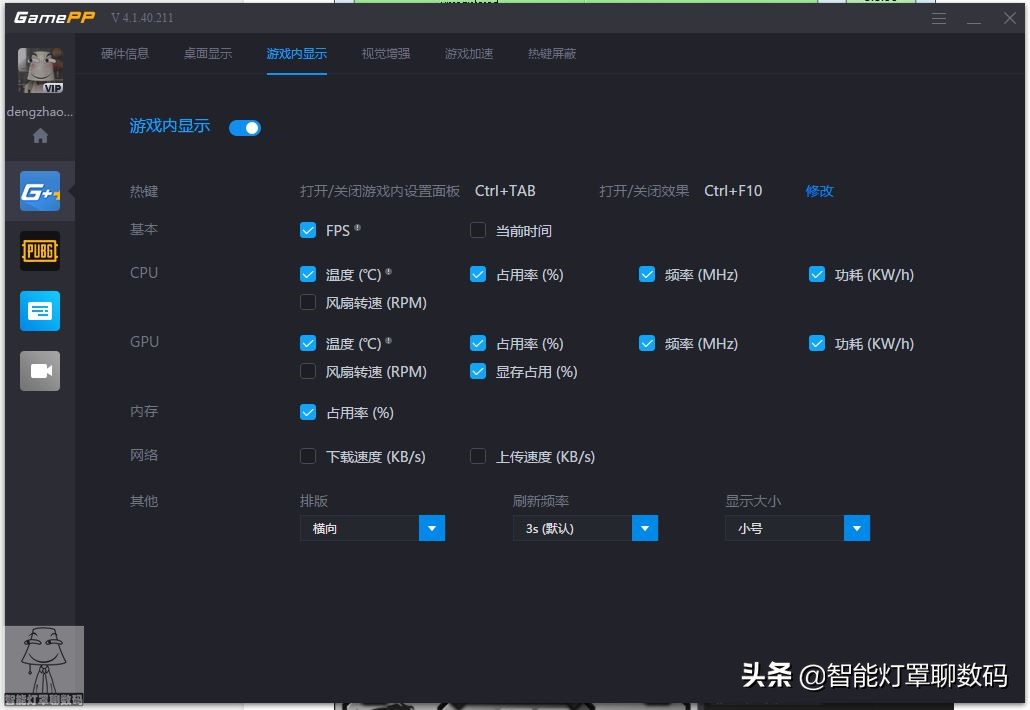Viewport: 1030px width, 710px height.
Task: Click the 修改 hotkey link
Action: tap(819, 190)
